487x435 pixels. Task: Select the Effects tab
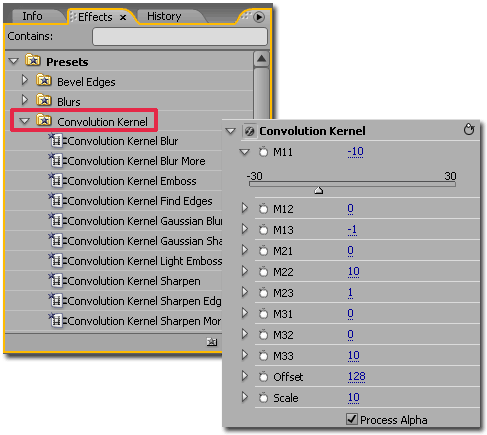tap(95, 17)
